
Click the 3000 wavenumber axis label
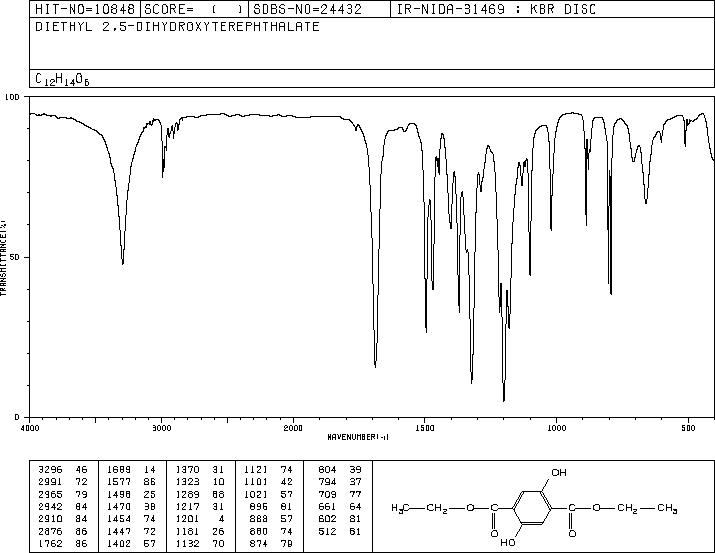pos(161,428)
